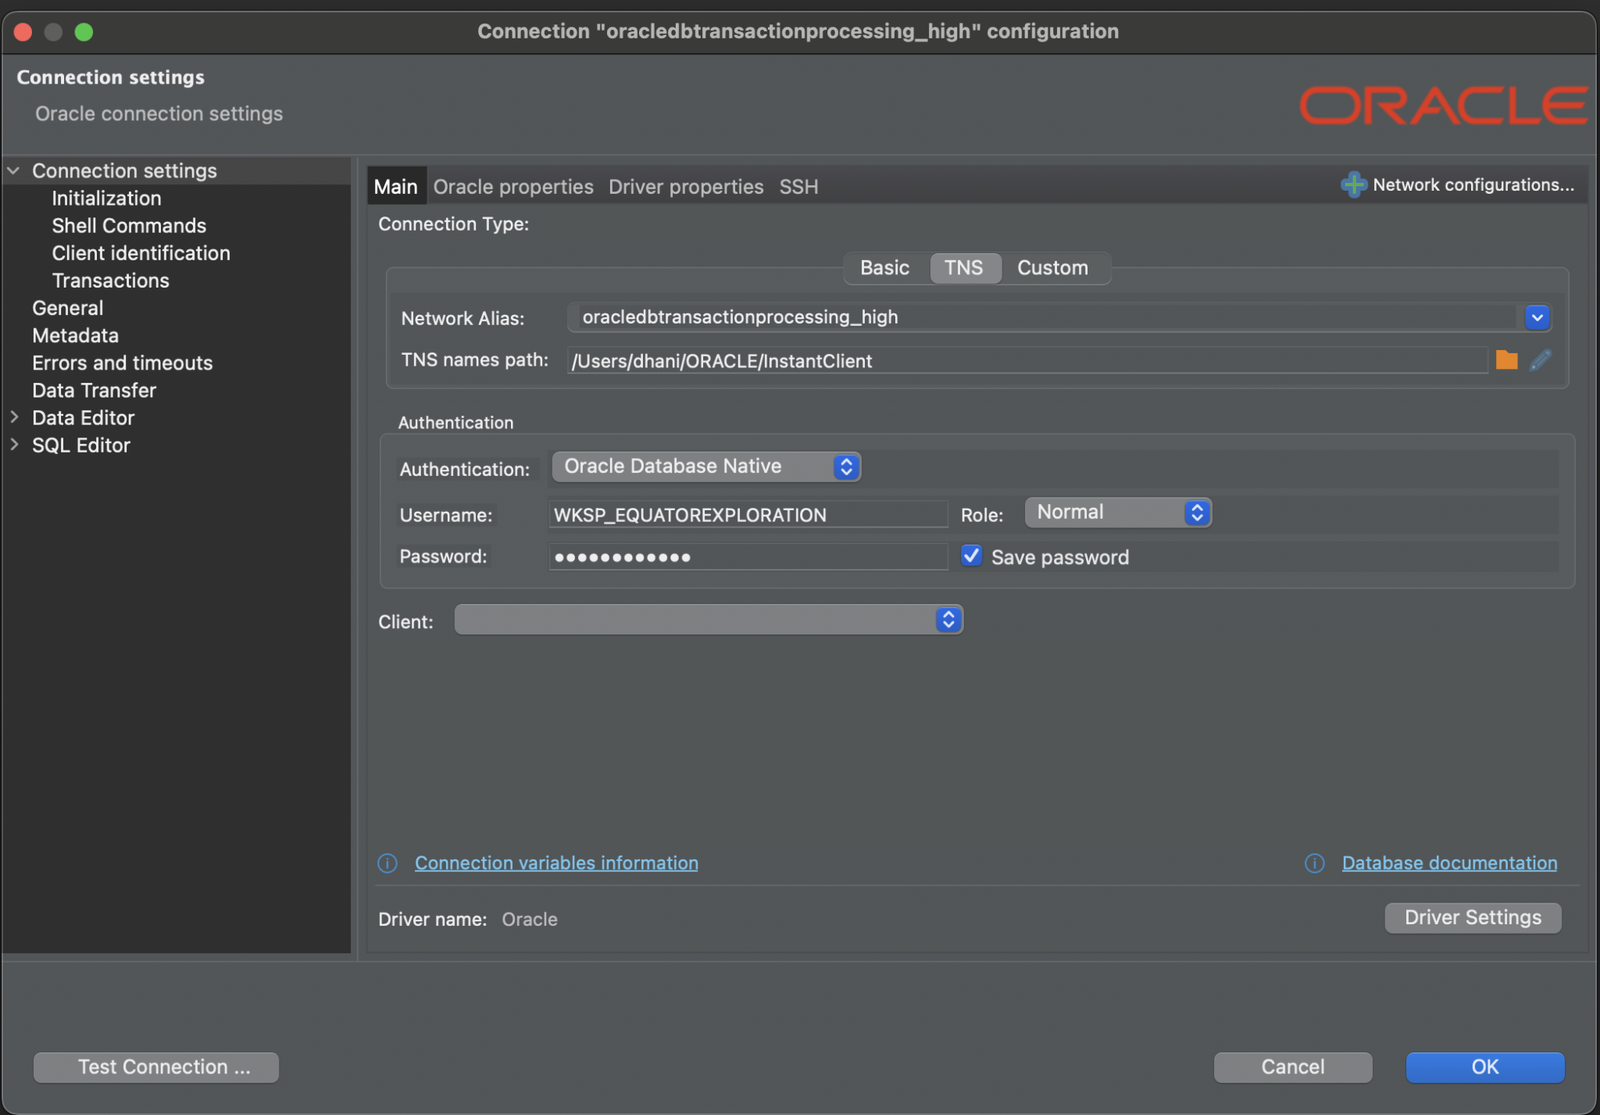The width and height of the screenshot is (1600, 1115).
Task: Select SQL Editor in the settings tree
Action: [81, 445]
